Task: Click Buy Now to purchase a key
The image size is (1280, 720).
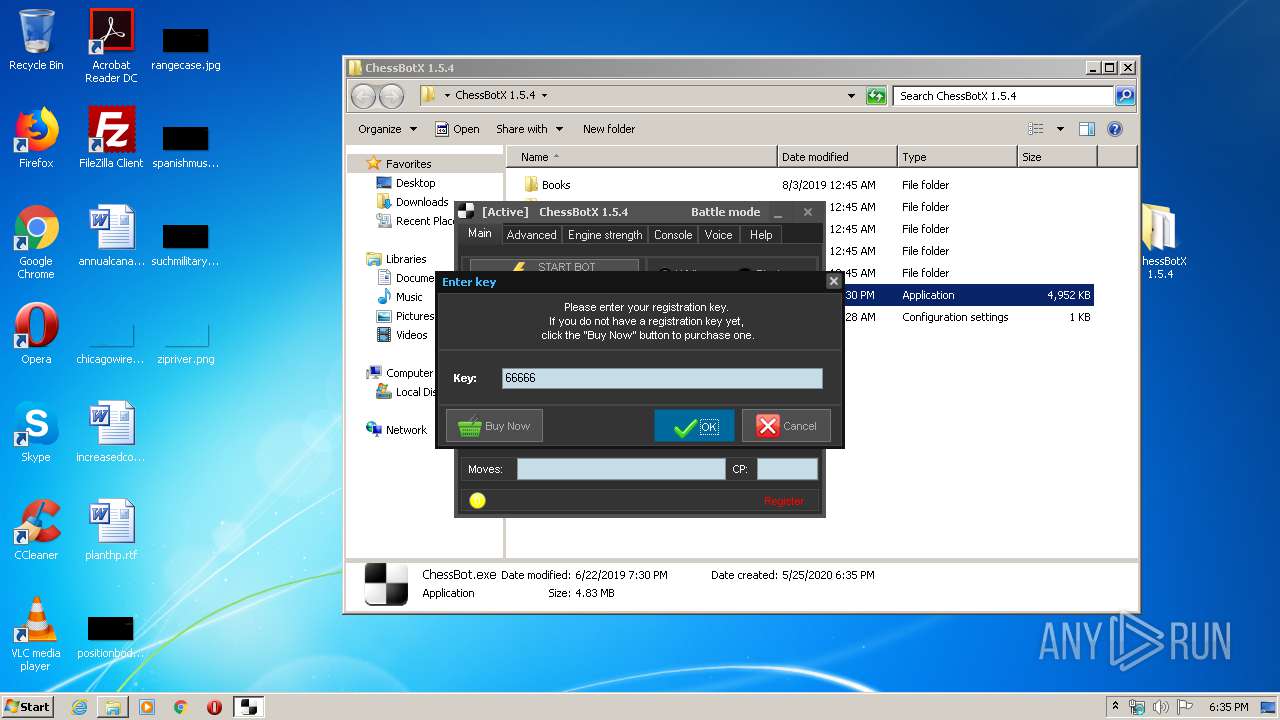Action: [x=494, y=426]
